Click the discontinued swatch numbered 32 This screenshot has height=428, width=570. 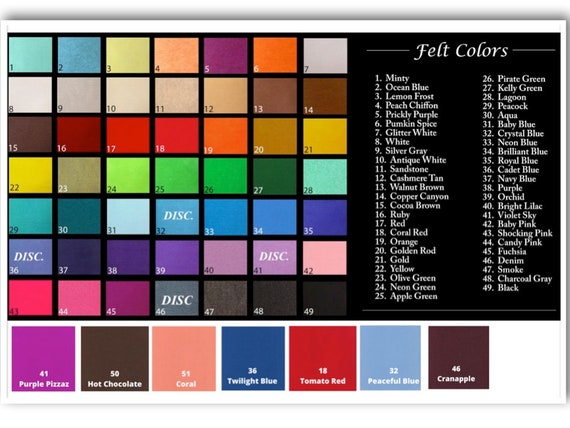point(177,217)
